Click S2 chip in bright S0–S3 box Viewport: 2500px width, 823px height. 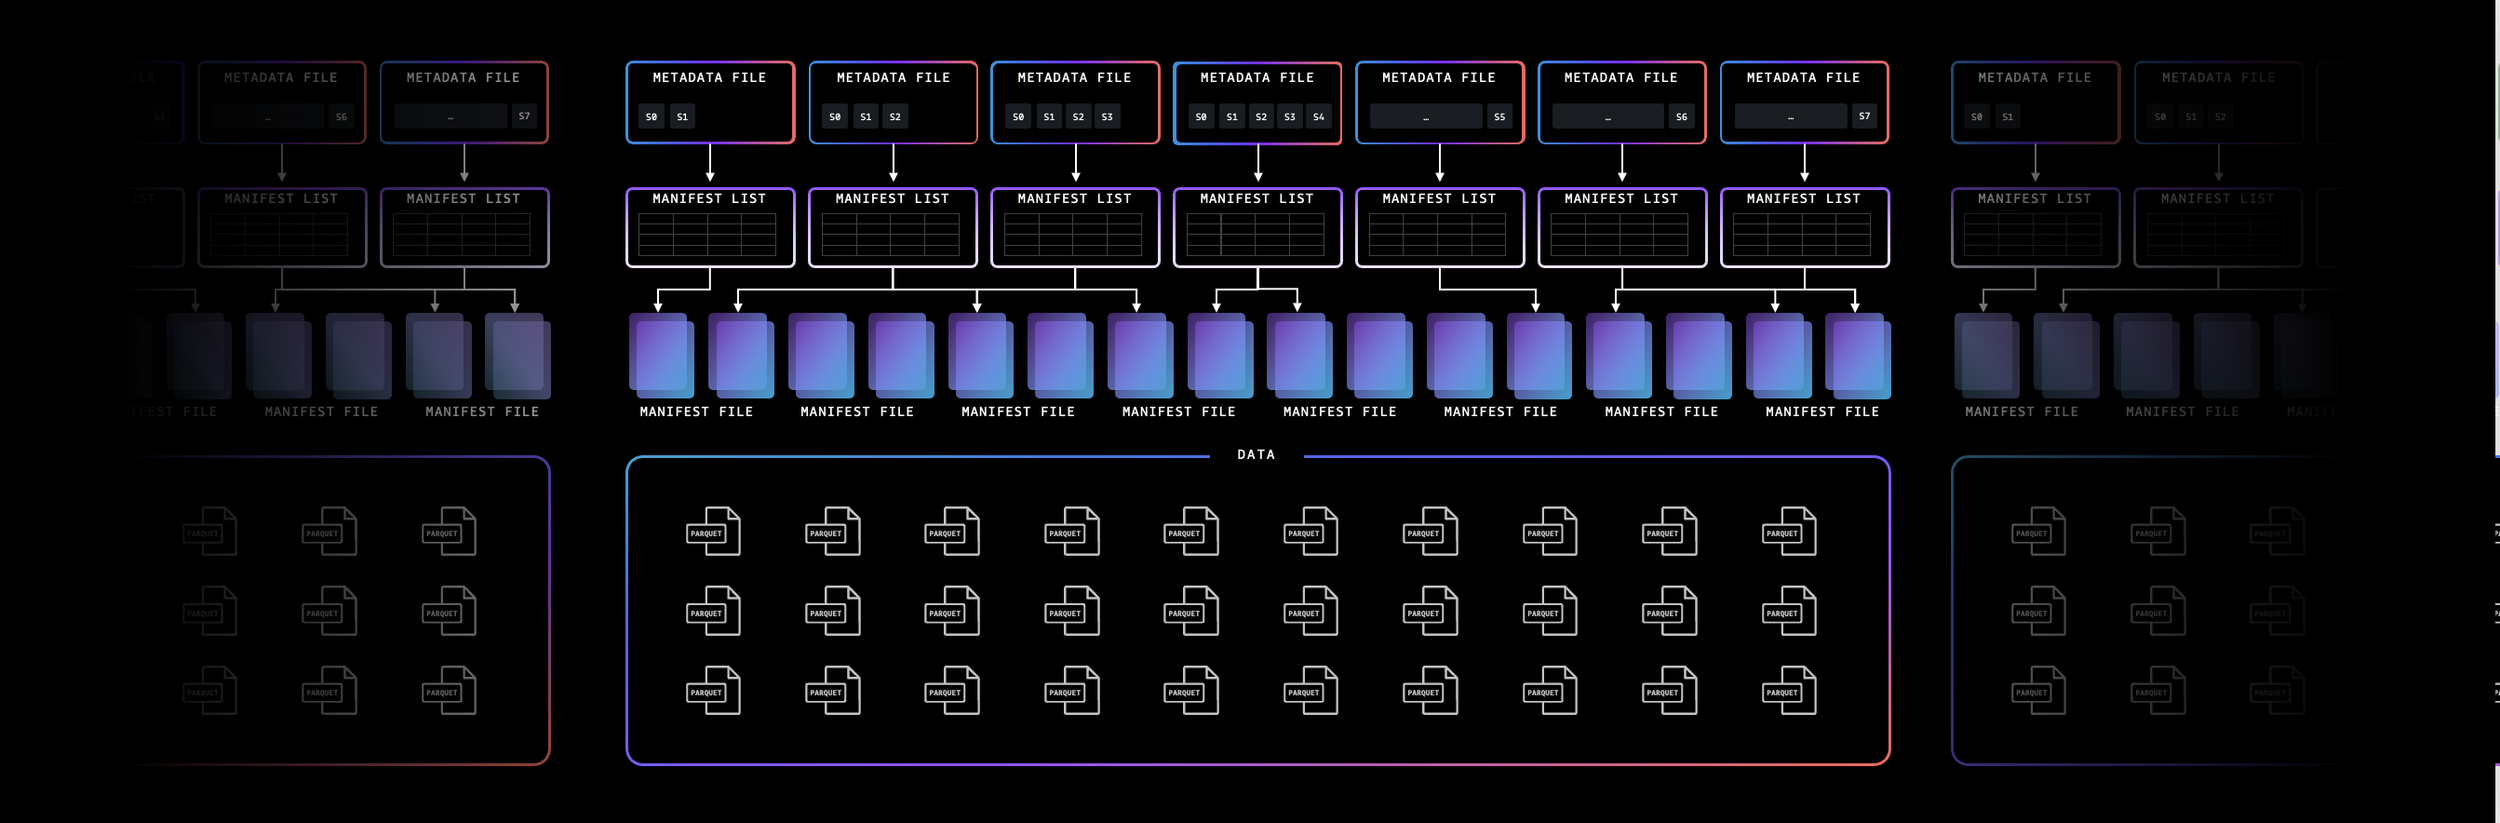click(1078, 117)
